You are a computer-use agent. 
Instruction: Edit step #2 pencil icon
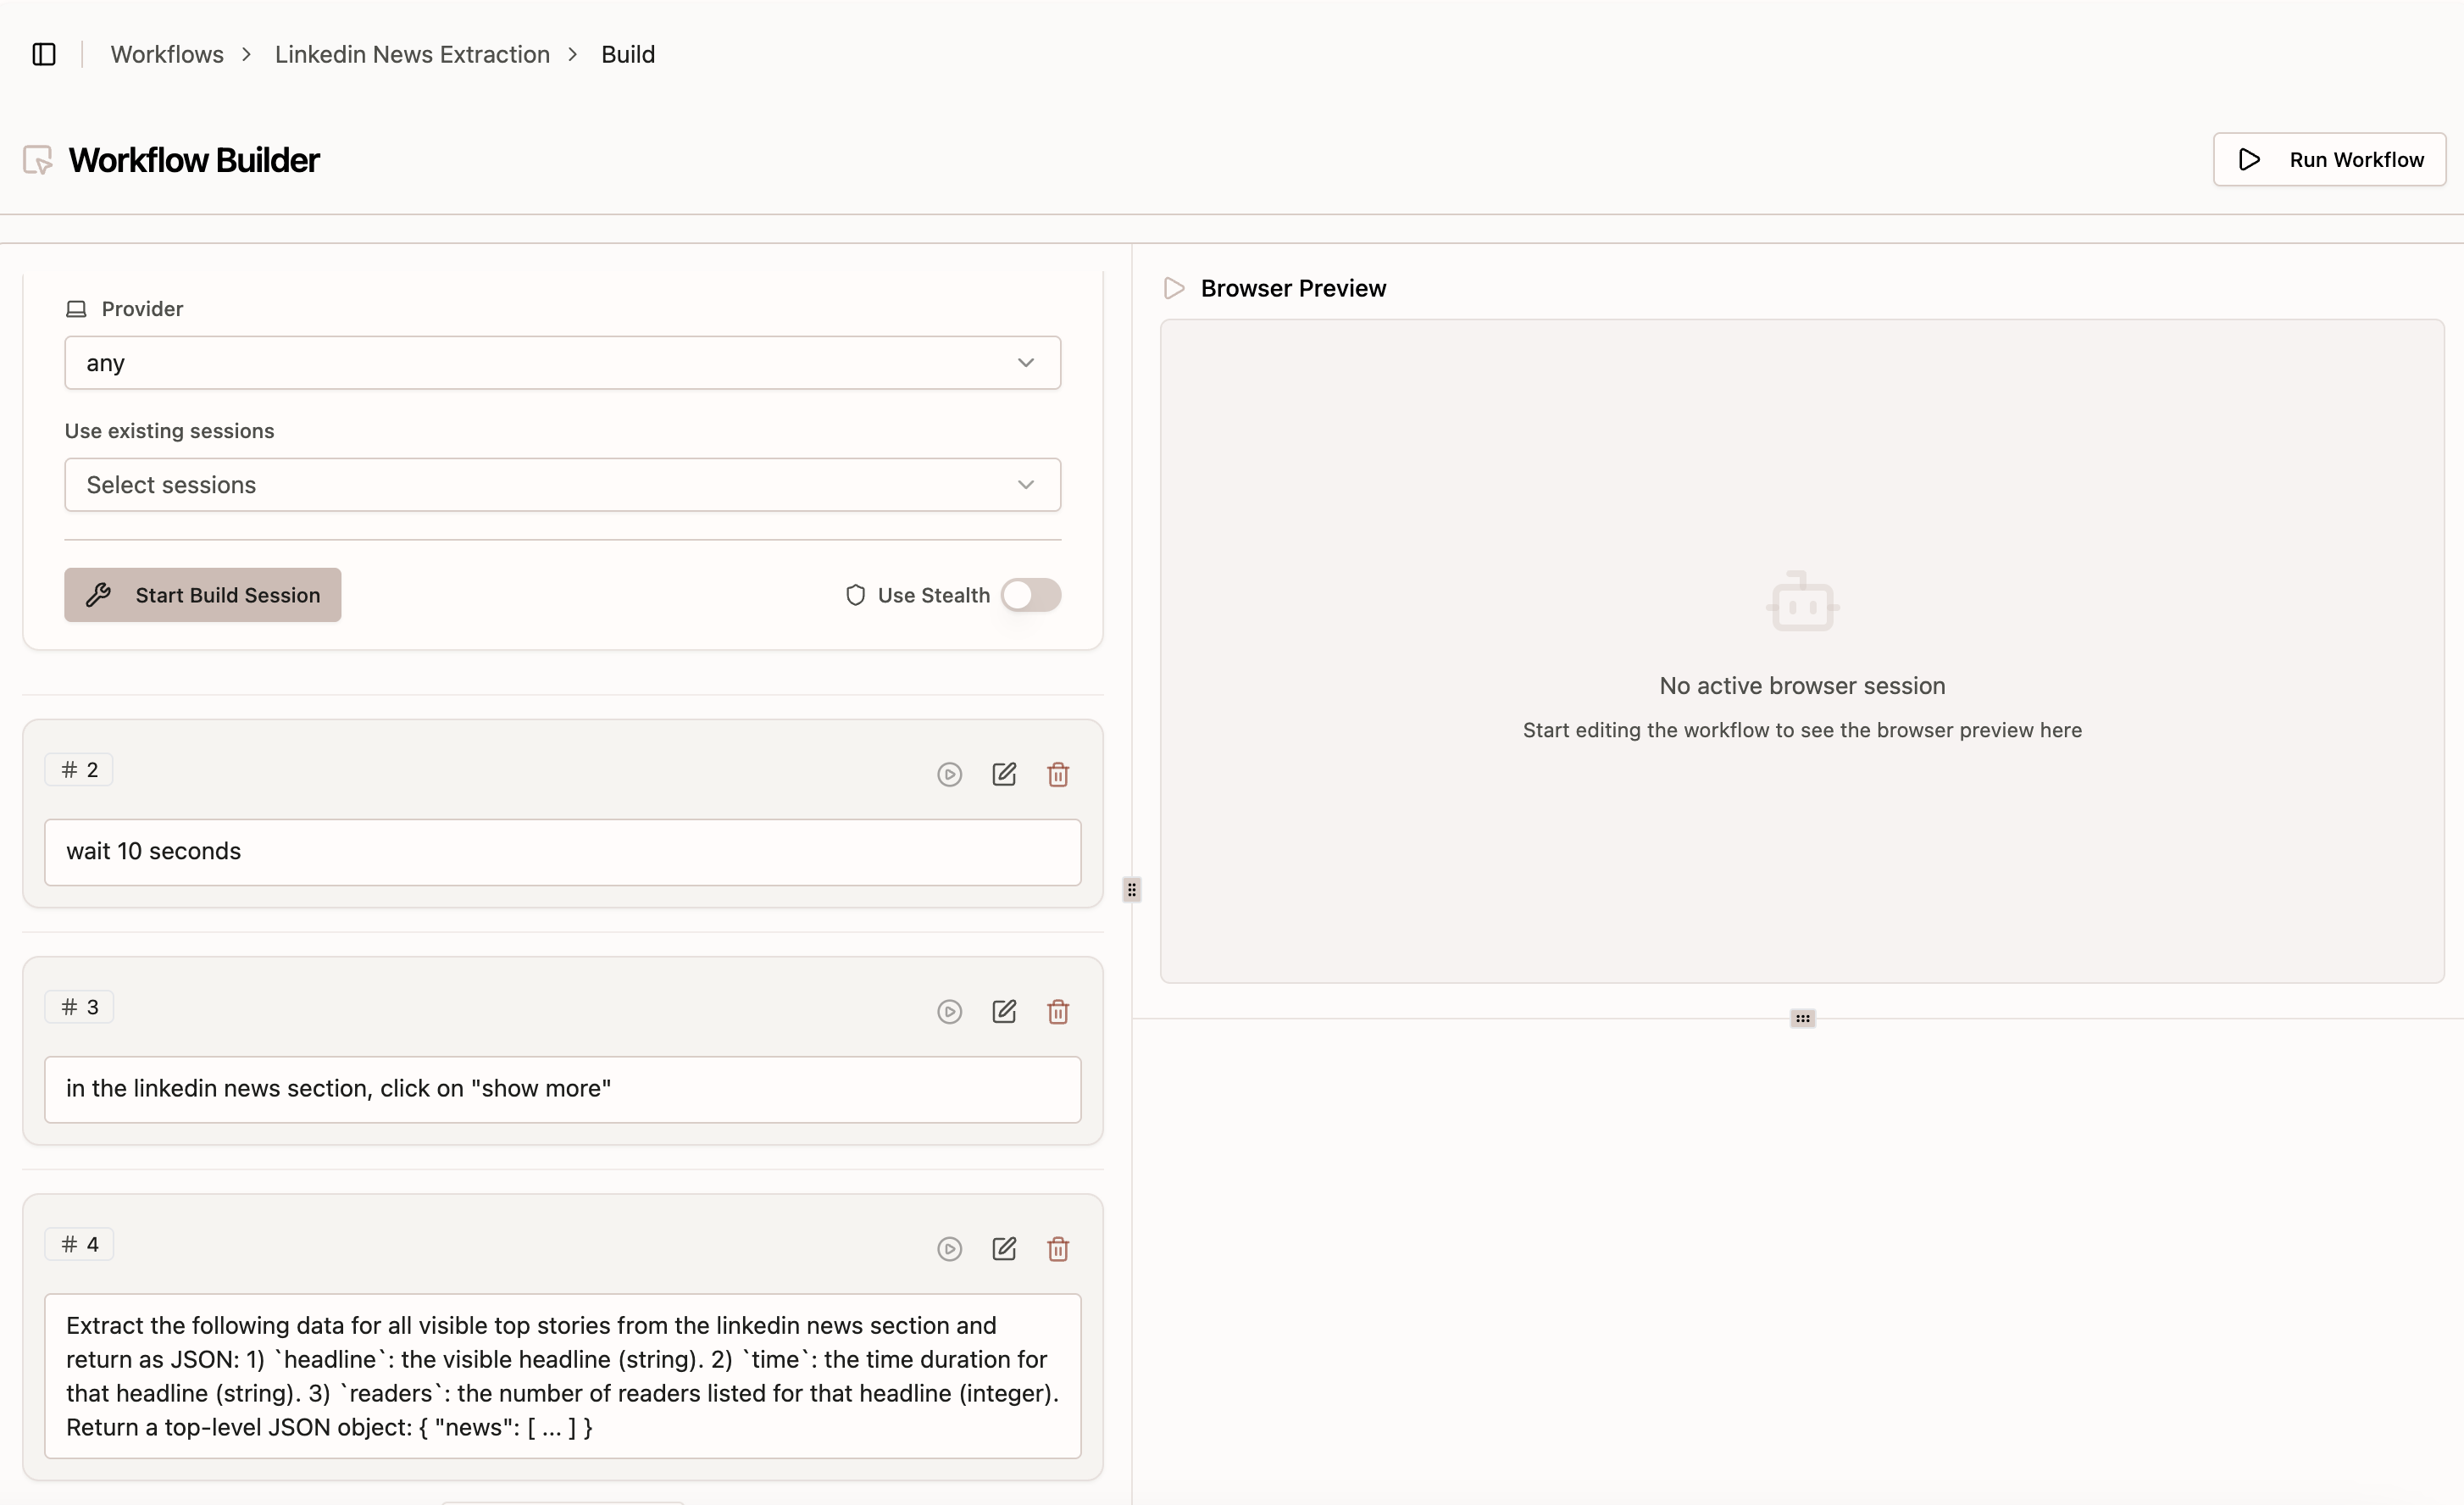tap(1004, 775)
